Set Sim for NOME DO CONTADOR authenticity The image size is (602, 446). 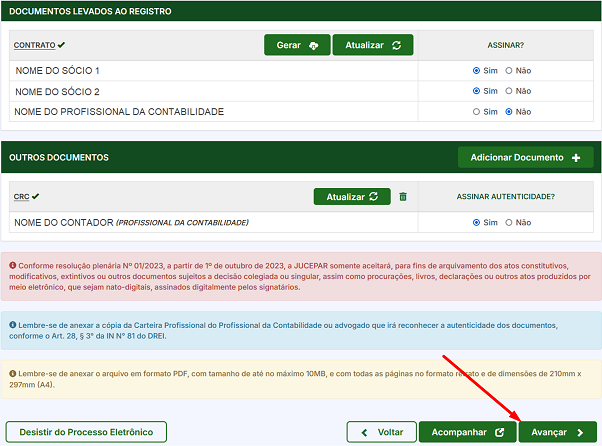point(476,222)
